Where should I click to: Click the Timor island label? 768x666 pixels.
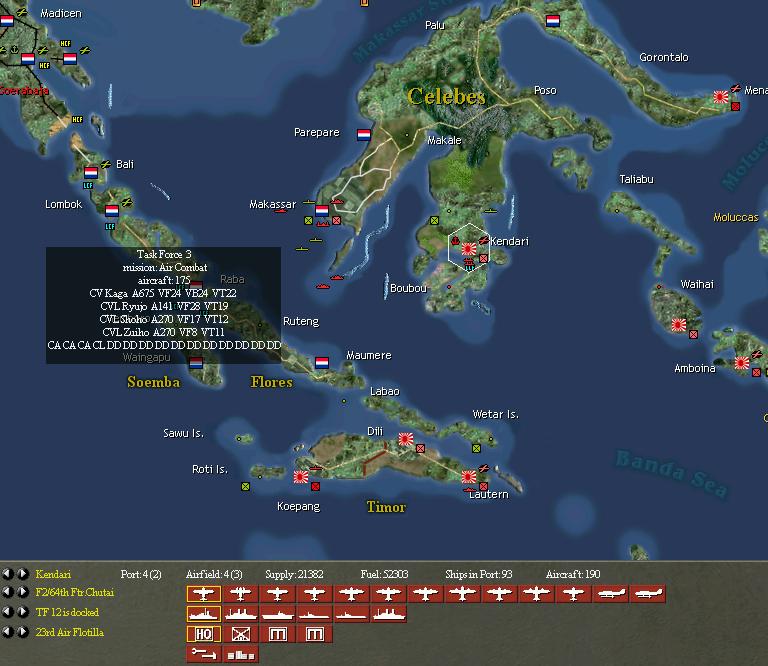(386, 507)
